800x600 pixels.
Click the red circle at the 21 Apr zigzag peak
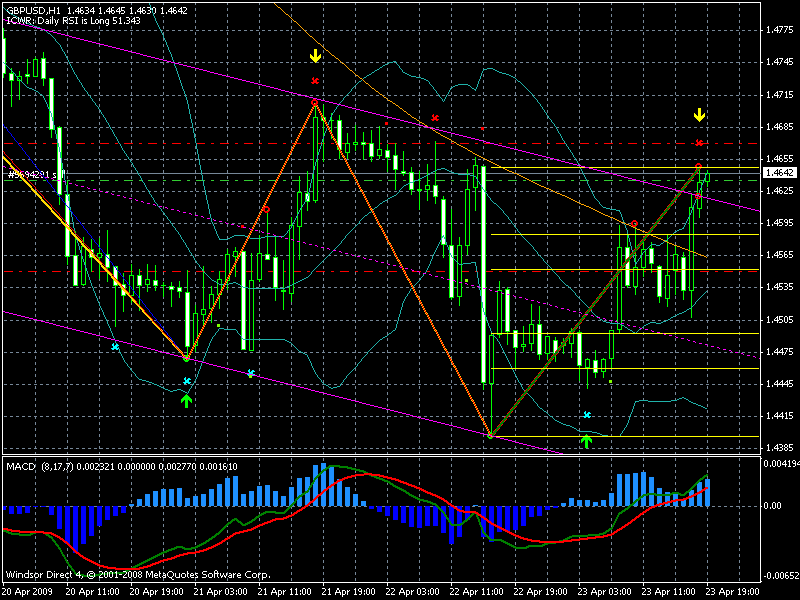click(315, 103)
